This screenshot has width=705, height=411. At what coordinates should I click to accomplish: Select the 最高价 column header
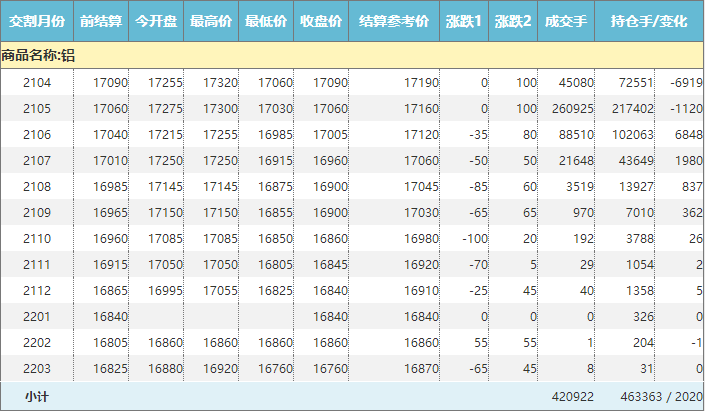[x=211, y=21]
